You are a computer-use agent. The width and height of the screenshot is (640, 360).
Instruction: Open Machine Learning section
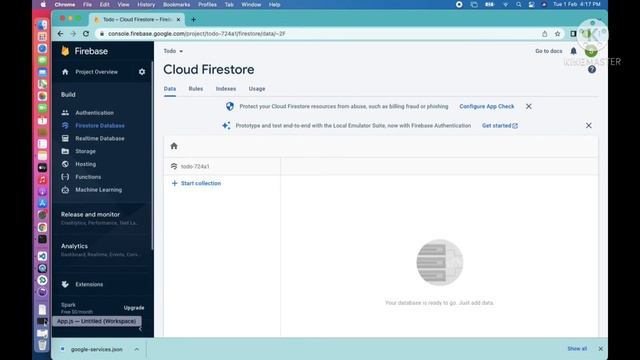click(98, 190)
